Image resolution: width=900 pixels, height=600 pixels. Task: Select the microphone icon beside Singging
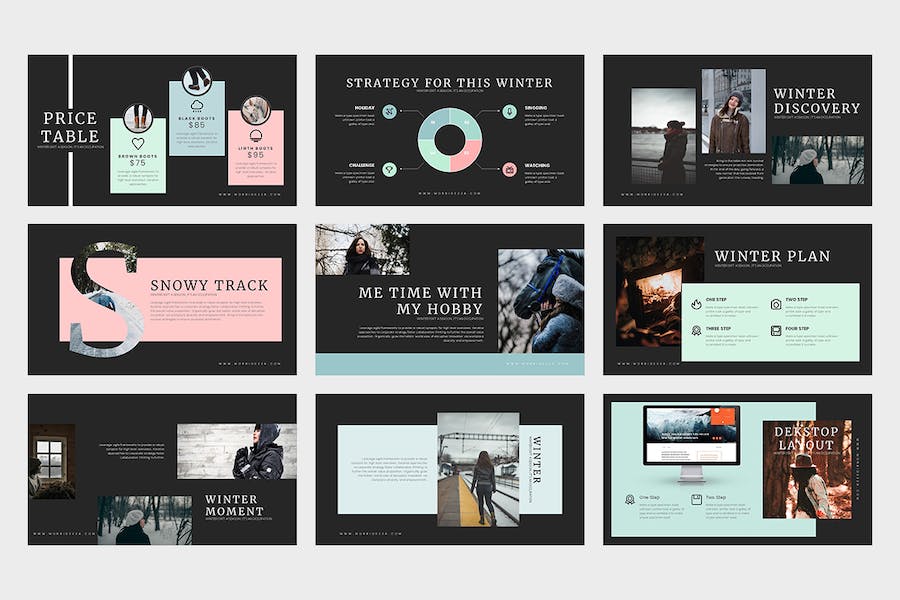509,111
